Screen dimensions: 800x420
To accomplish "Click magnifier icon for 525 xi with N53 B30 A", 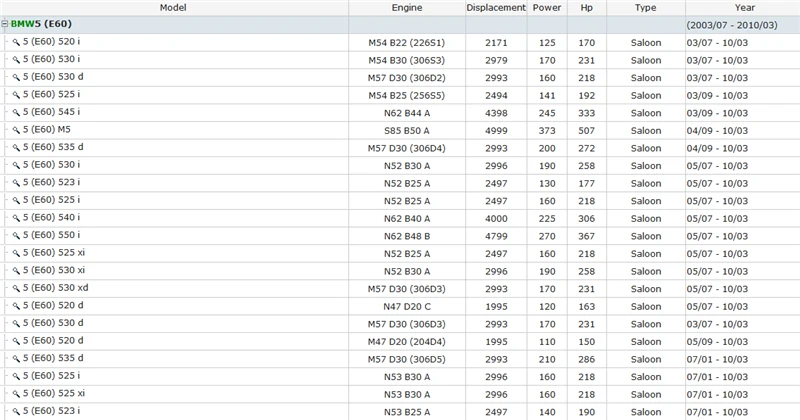I will (x=16, y=394).
